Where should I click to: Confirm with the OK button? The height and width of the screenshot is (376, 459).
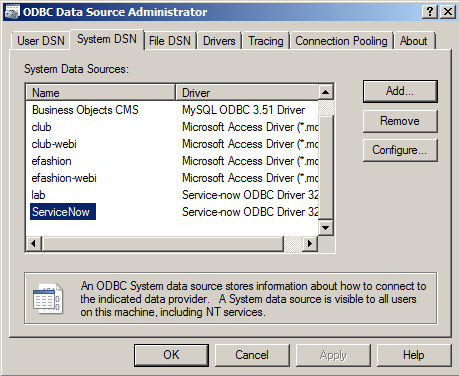pyautogui.click(x=171, y=355)
